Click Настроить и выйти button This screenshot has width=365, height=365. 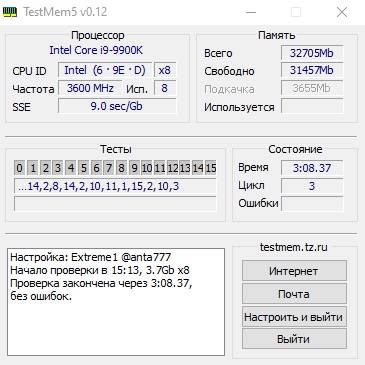(294, 316)
